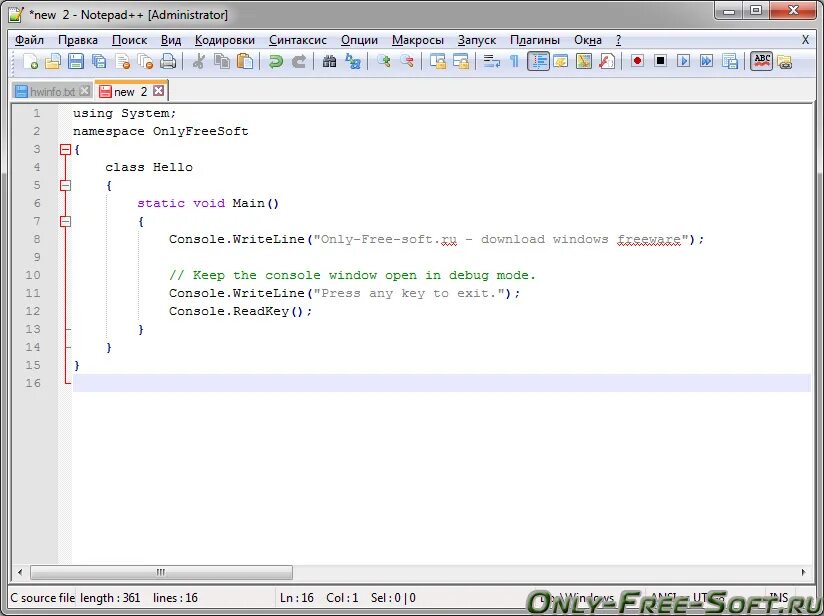Toggle show all characters pilcrow icon
Image resolution: width=824 pixels, height=616 pixels.
point(514,61)
